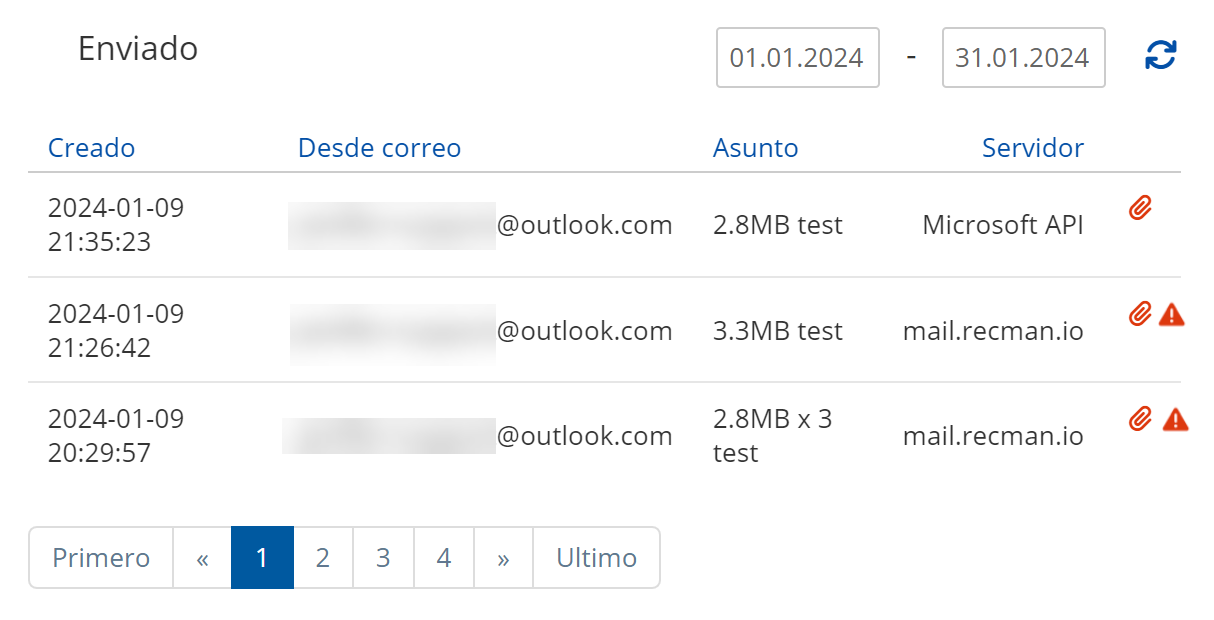Click paperclip icon on 3.3MB test row
This screenshot has width=1214, height=620.
[1140, 314]
